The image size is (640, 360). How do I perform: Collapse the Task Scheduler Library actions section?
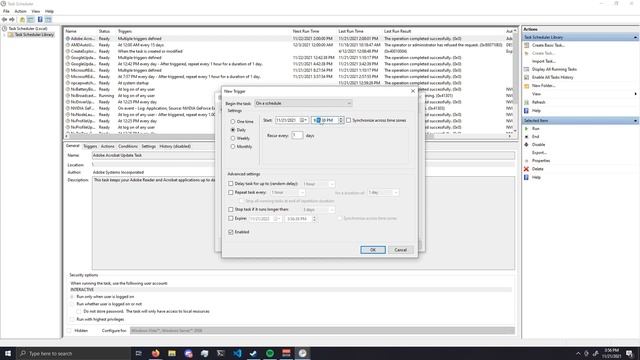[x=635, y=37]
